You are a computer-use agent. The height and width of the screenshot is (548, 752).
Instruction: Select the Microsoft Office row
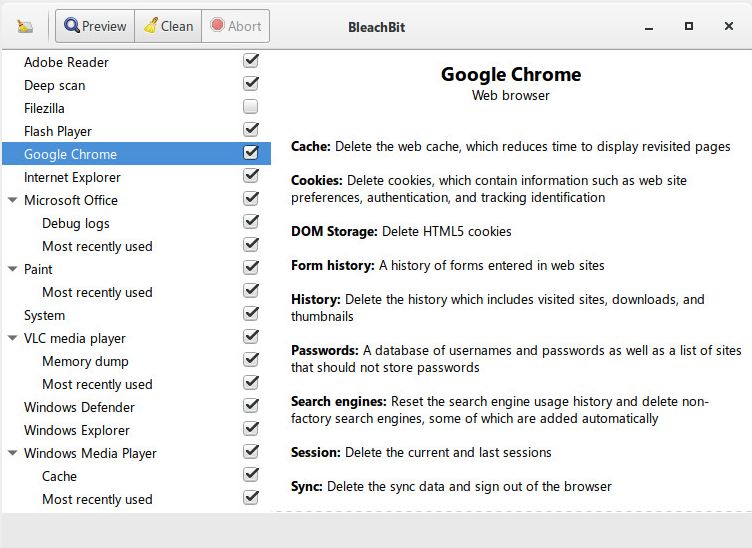tap(136, 200)
